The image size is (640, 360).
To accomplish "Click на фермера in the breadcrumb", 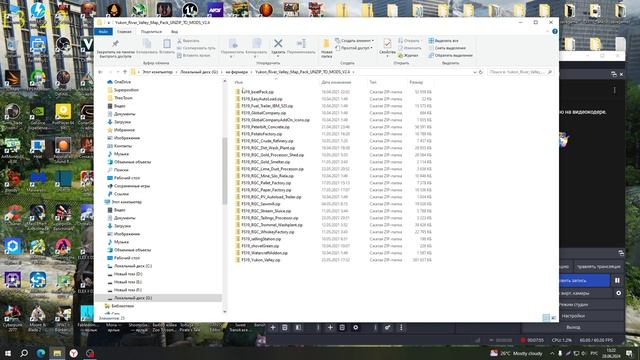I will [x=237, y=72].
